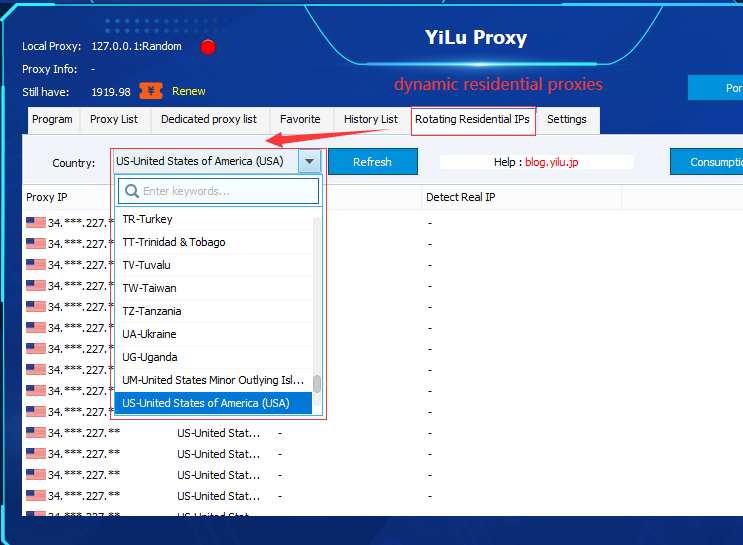The image size is (743, 545).
Task: Choose TR-Turkey from the country list
Action: (147, 219)
